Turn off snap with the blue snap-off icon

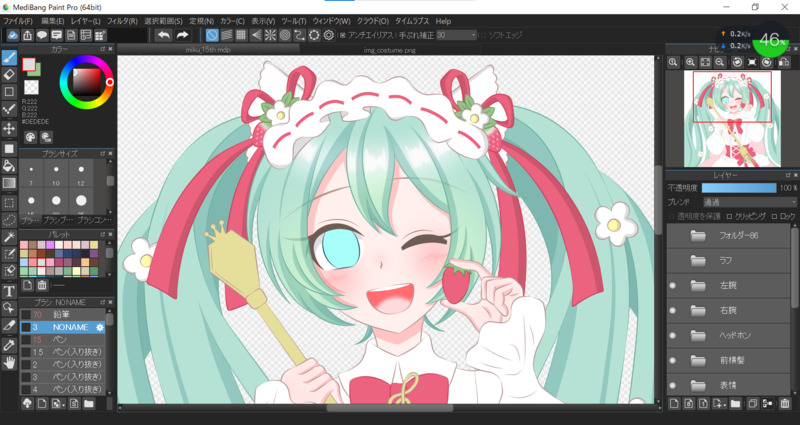tap(212, 35)
